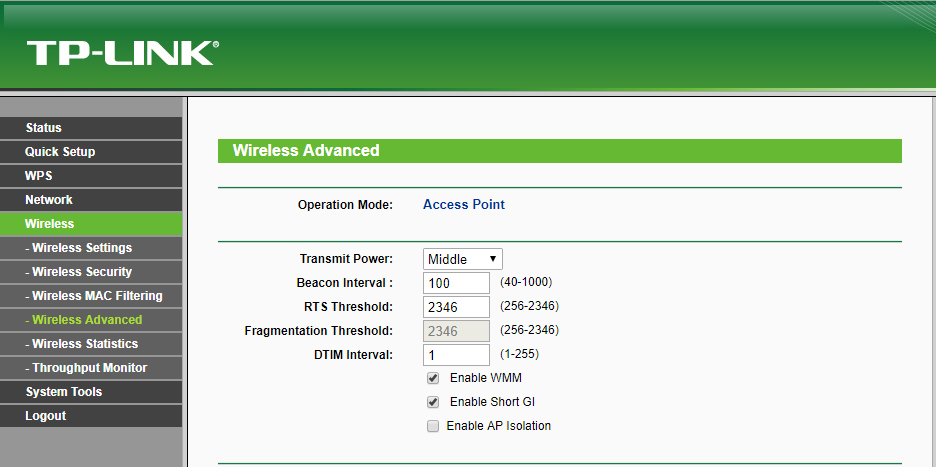936x467 pixels.
Task: Uncheck the Enable Short GI checkbox
Action: (x=433, y=402)
